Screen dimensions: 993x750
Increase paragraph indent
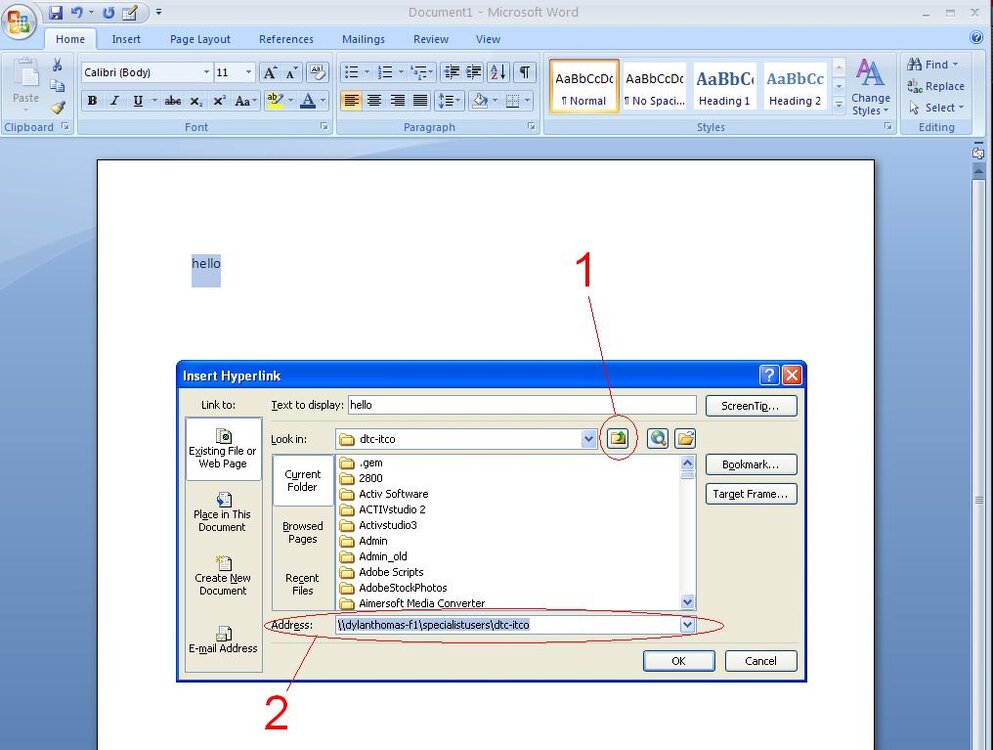tap(474, 72)
